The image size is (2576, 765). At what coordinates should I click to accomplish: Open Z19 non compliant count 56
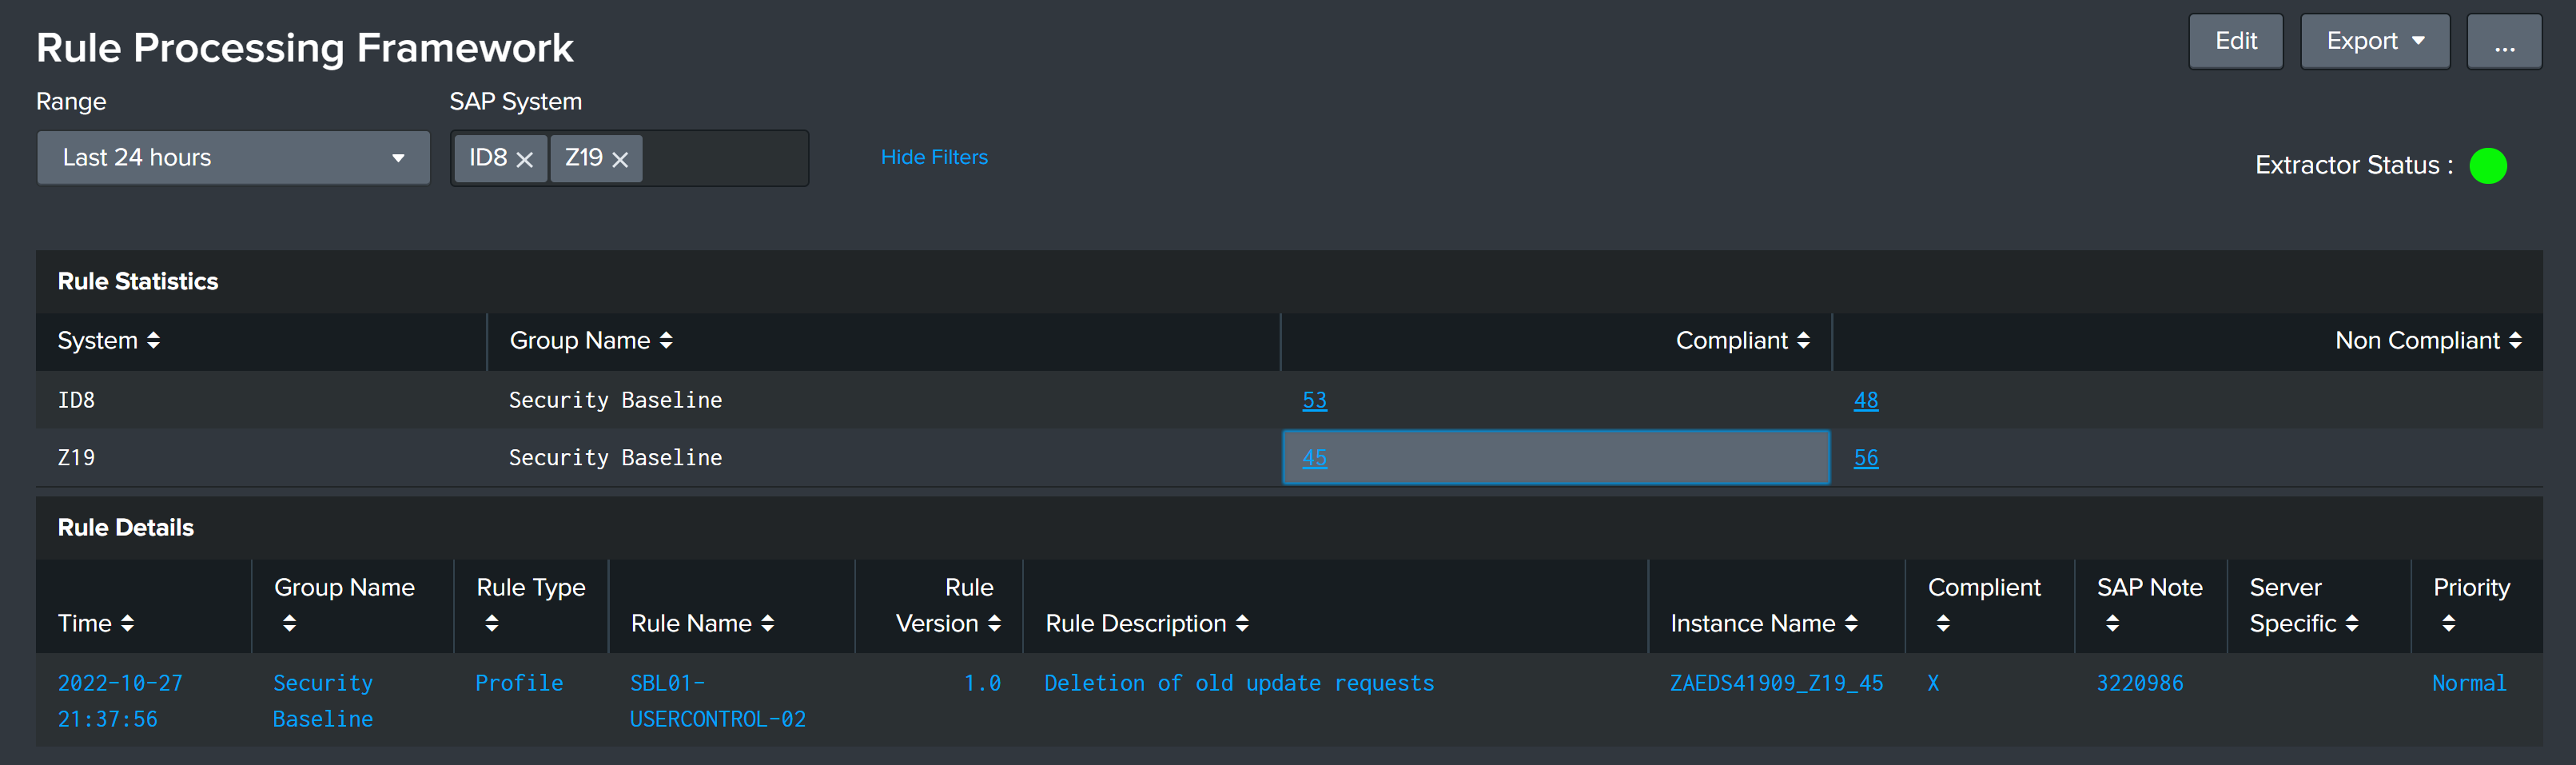(x=1865, y=458)
